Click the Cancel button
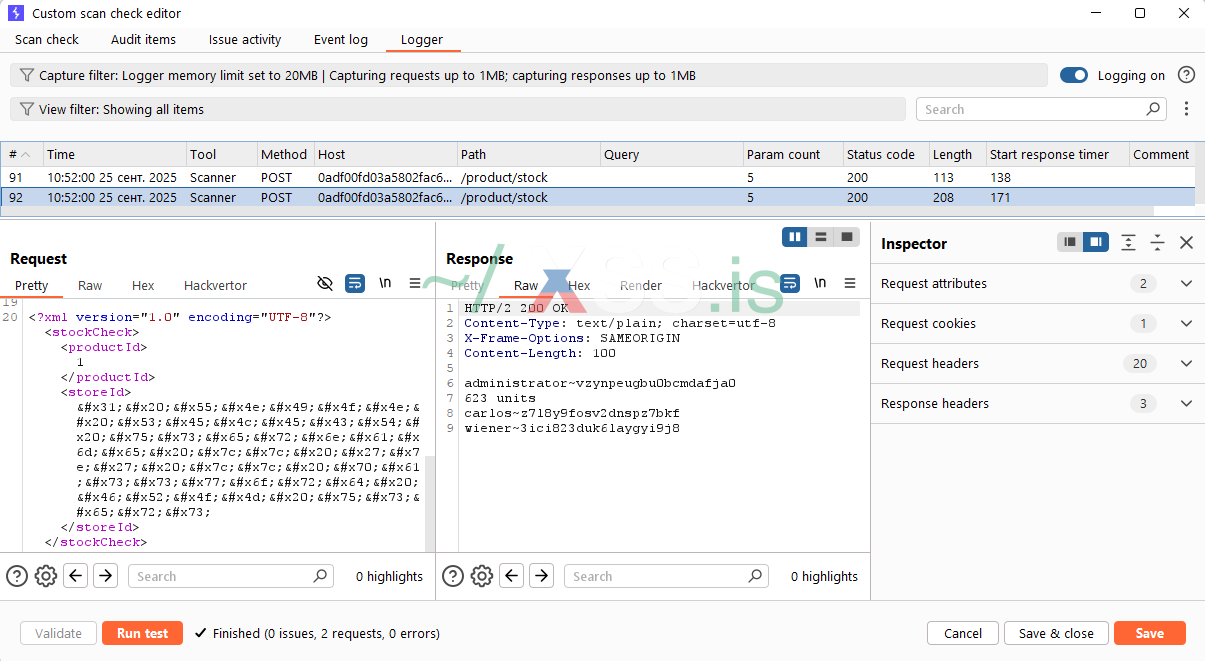Image resolution: width=1205 pixels, height=661 pixels. pyautogui.click(x=963, y=633)
